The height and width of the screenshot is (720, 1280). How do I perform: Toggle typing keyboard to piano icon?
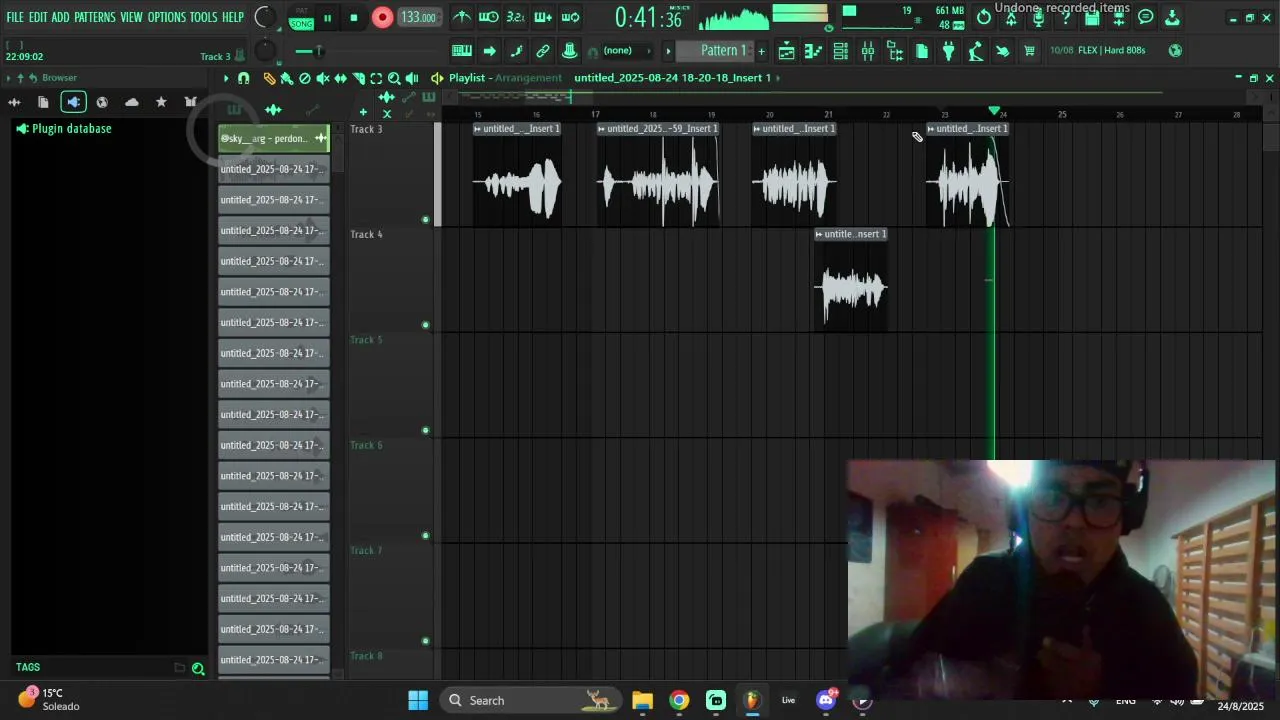[x=462, y=51]
